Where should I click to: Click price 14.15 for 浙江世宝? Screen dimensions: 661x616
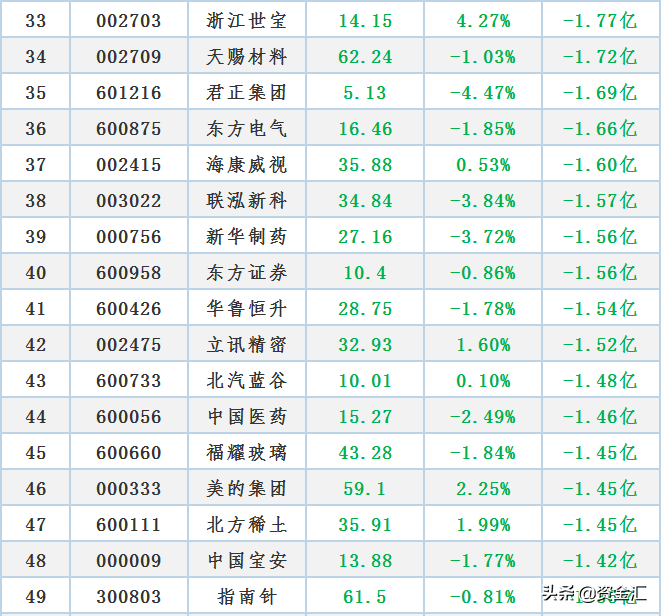[365, 21]
